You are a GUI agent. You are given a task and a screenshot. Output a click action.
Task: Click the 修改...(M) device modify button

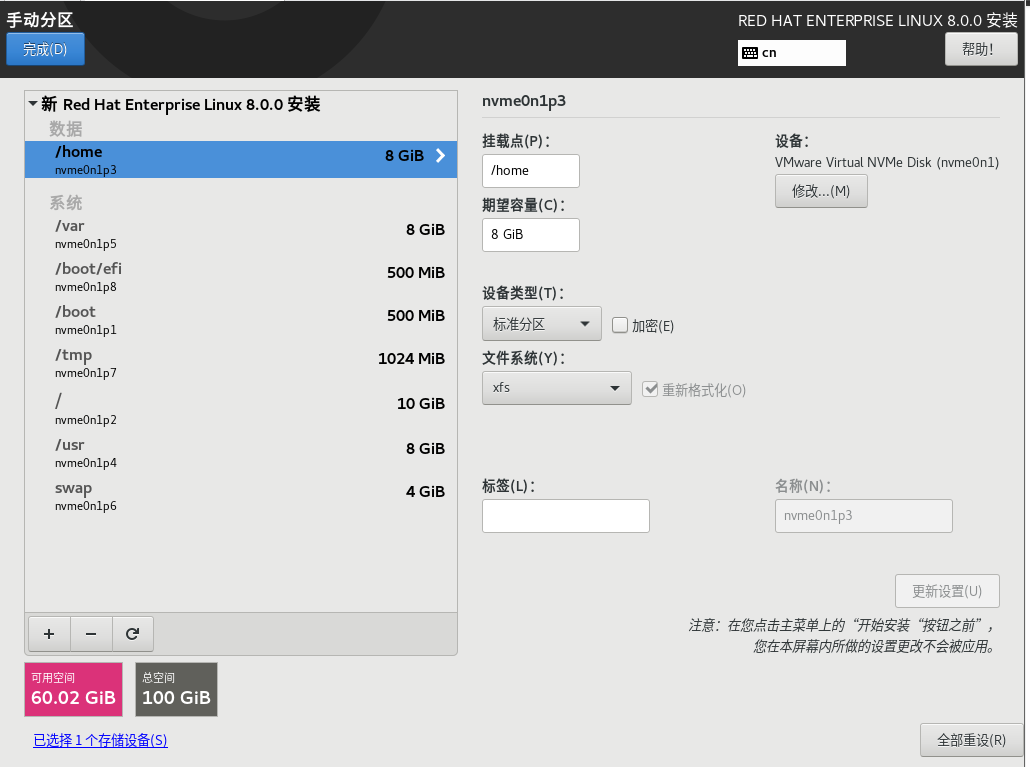[x=821, y=191]
